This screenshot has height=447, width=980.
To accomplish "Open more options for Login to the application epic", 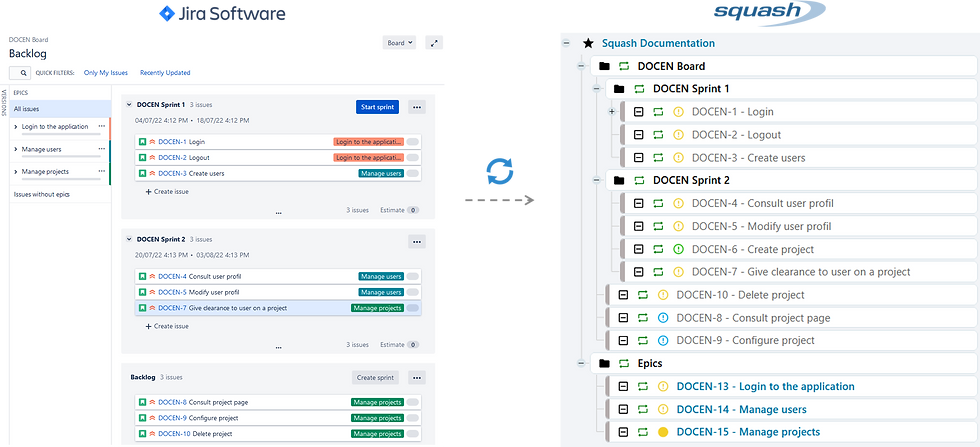I will 102,126.
